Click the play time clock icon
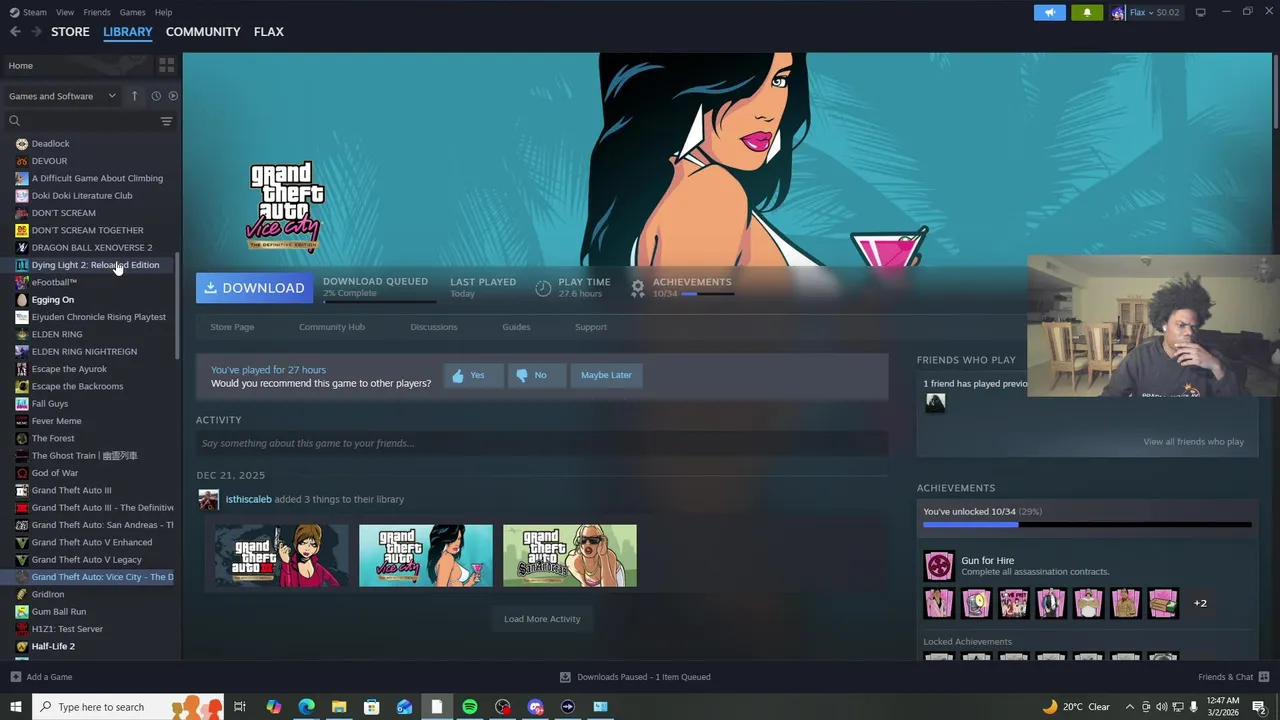1280x720 pixels. (x=543, y=288)
